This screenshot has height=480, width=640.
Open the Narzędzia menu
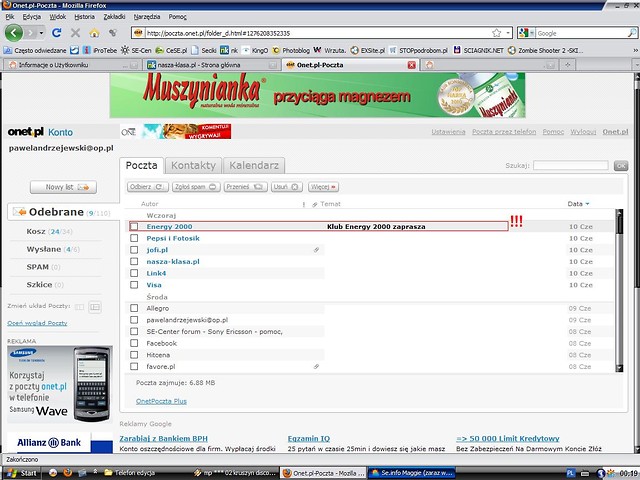[147, 17]
